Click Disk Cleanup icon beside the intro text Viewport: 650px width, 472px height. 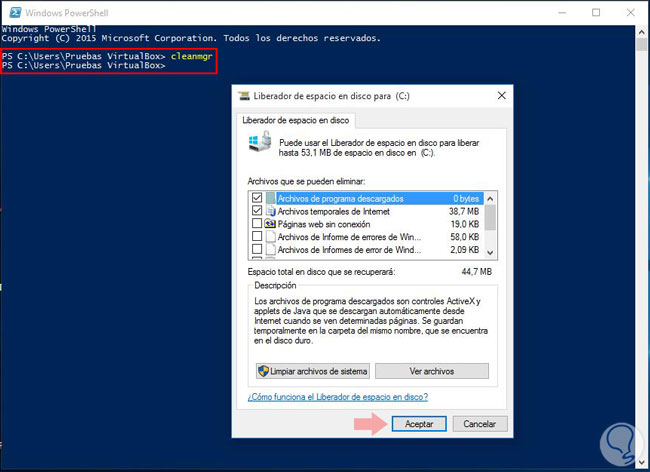(260, 141)
